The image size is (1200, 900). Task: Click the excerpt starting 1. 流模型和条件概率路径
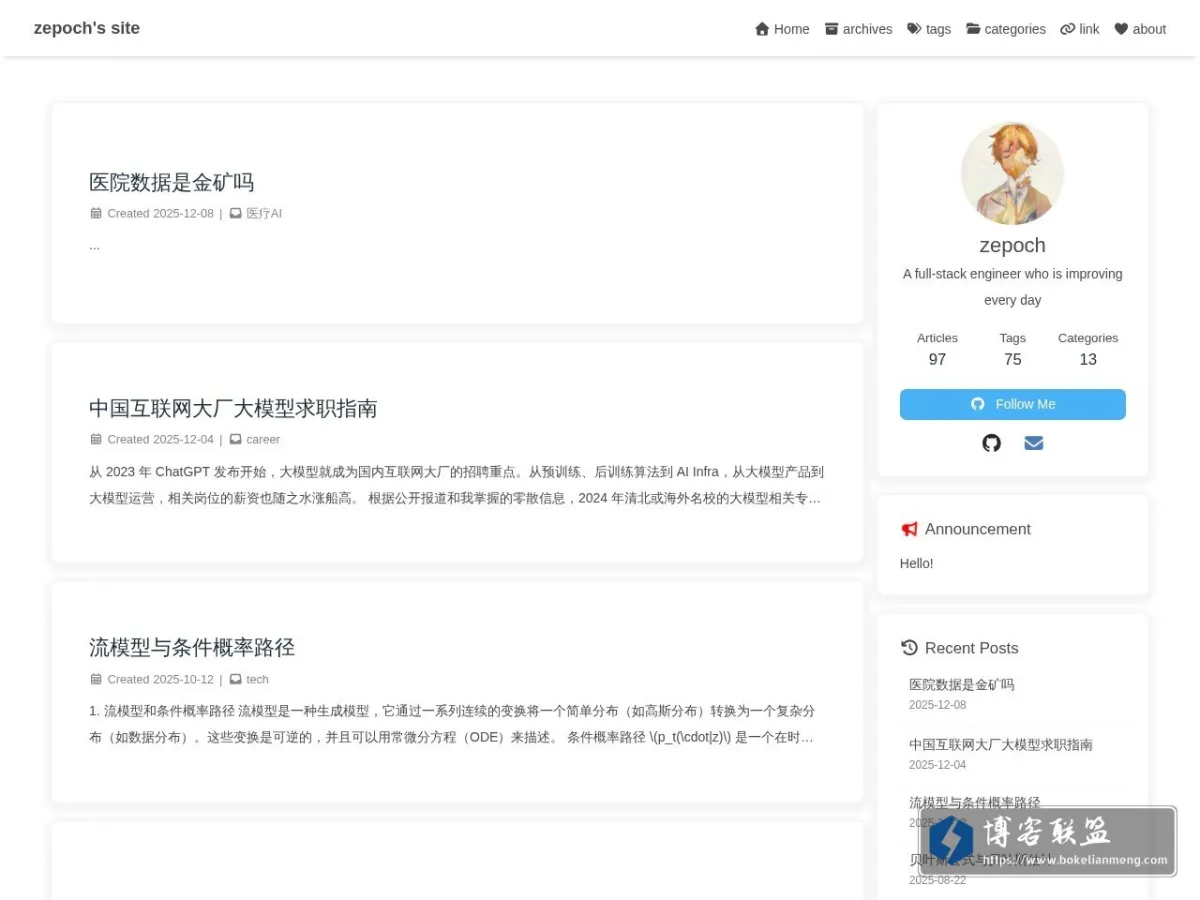pyautogui.click(x=452, y=724)
